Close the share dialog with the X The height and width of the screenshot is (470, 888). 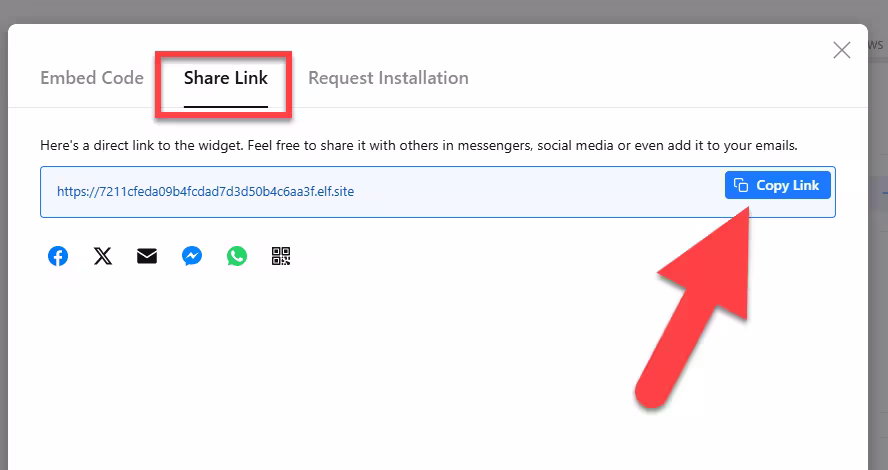(x=842, y=50)
